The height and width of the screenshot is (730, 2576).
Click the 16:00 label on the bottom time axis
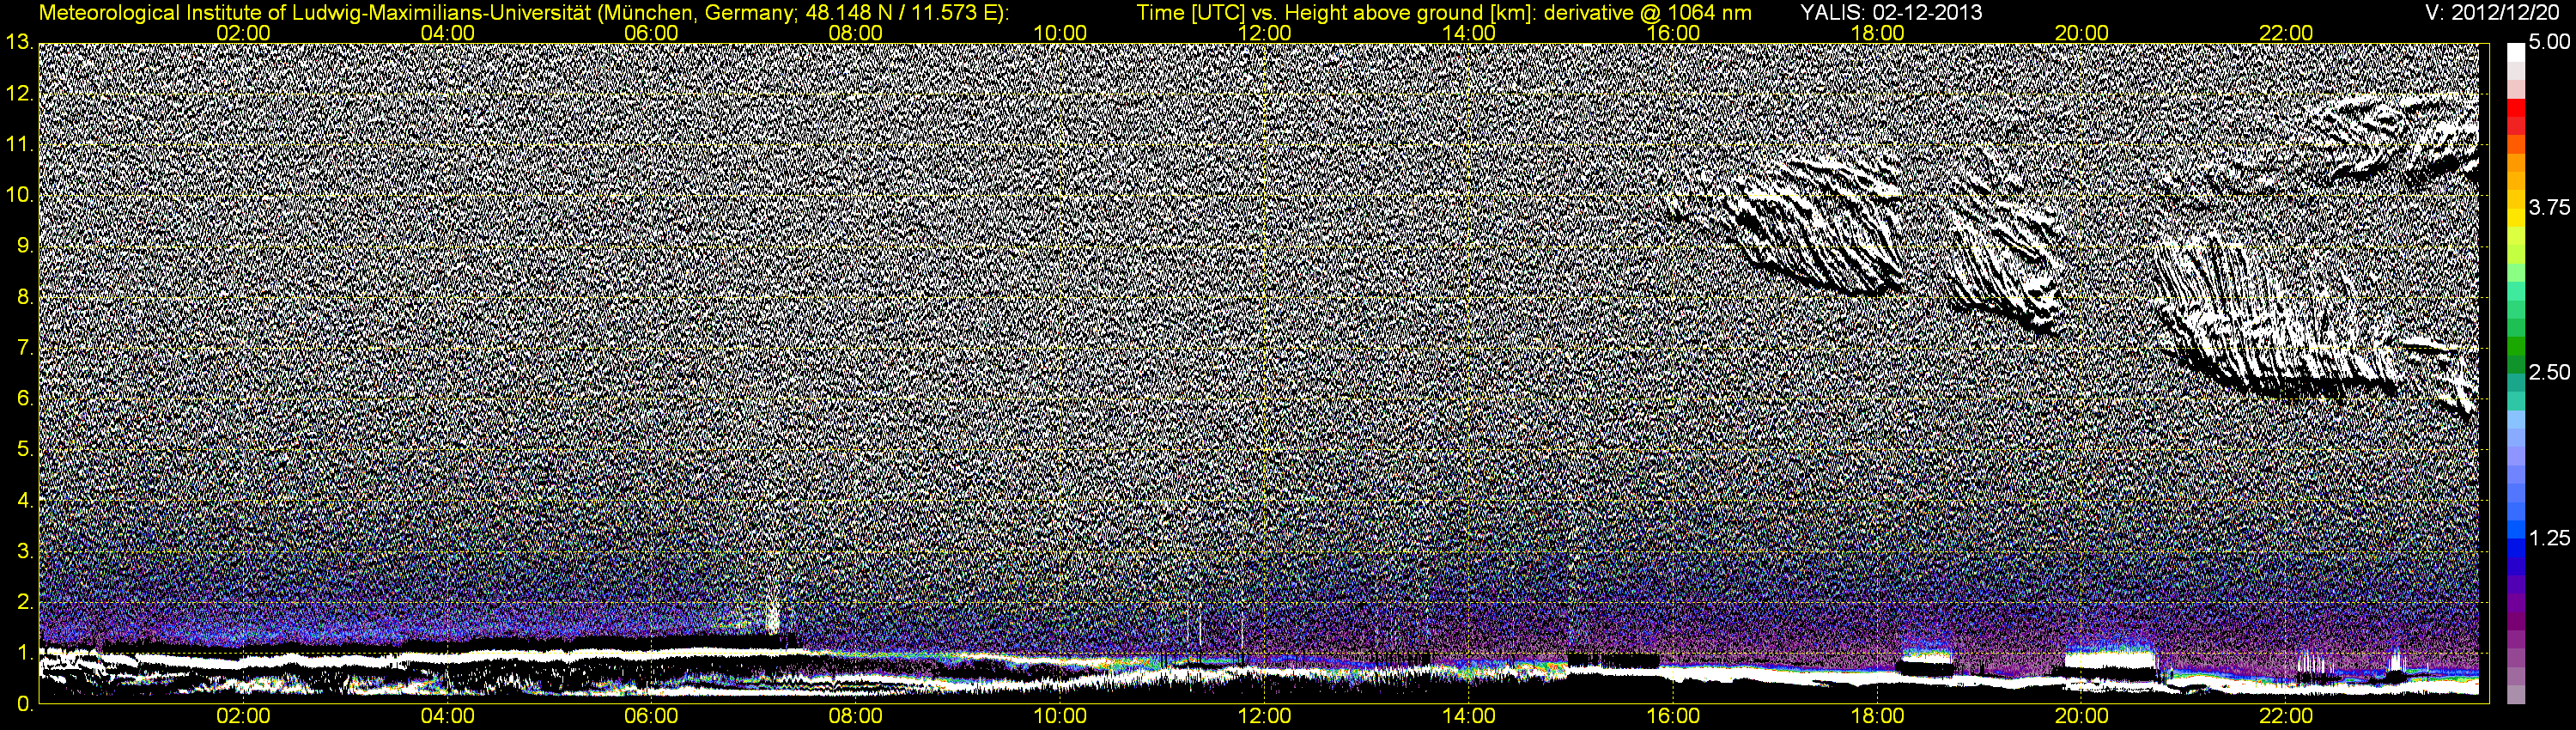[x=1673, y=716]
